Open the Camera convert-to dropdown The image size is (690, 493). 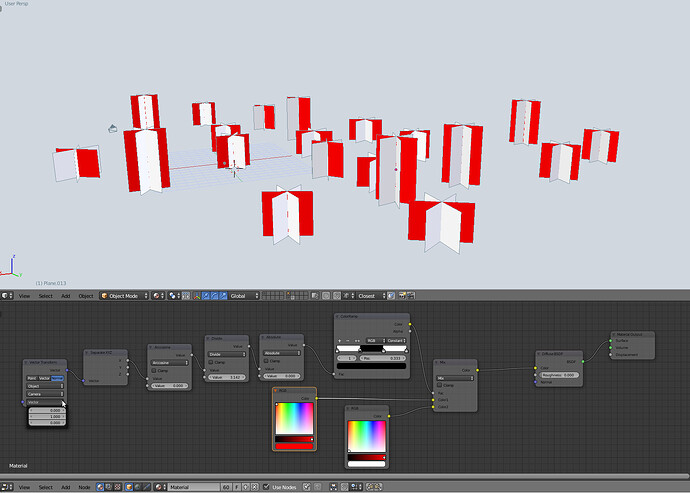(45, 394)
